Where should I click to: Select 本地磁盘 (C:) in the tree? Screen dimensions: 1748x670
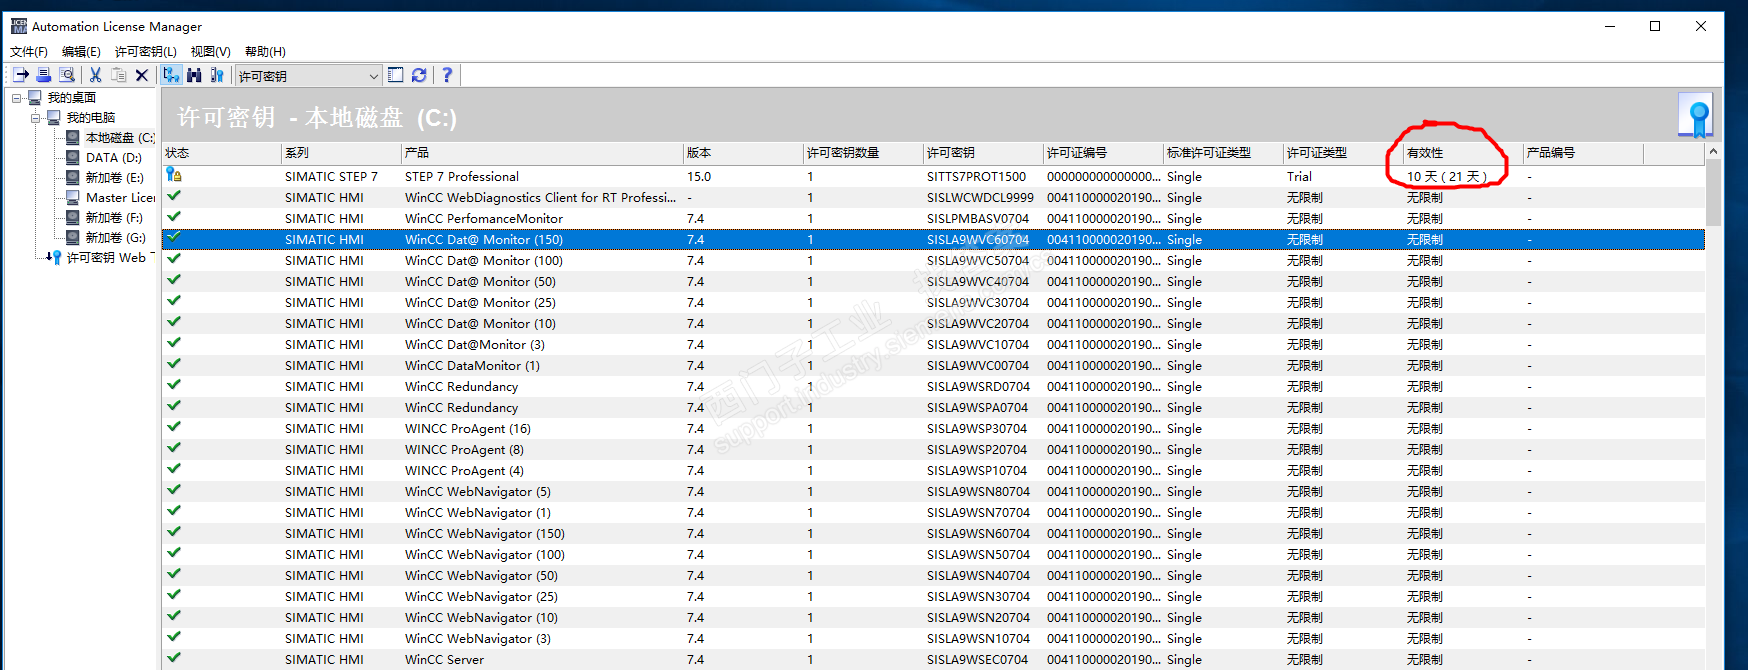[x=120, y=138]
